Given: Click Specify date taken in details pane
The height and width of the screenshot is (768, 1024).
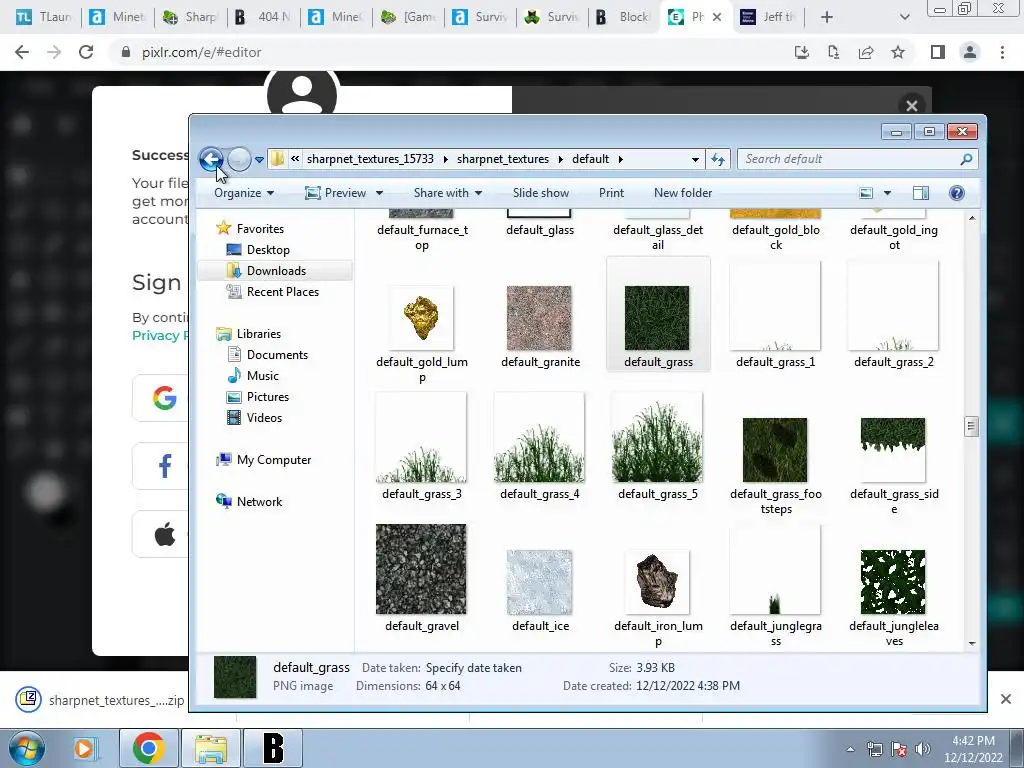Looking at the screenshot, I should (473, 668).
